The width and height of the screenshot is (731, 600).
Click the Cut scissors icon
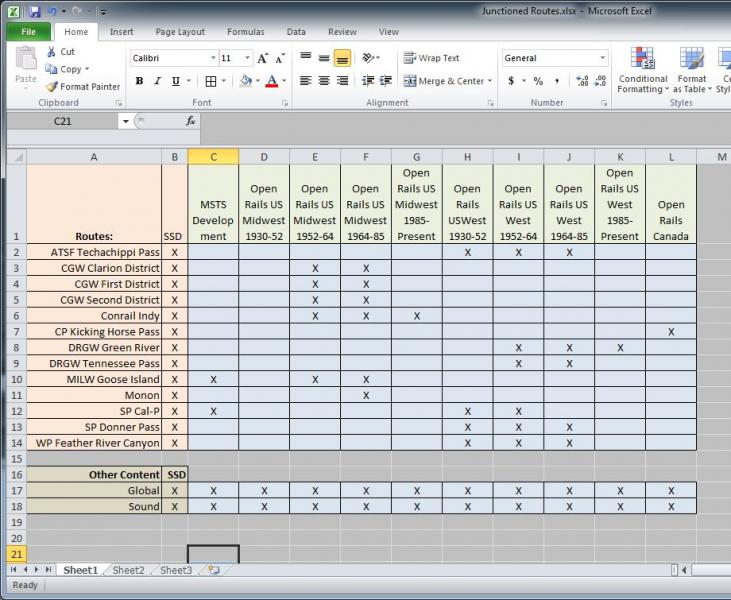click(51, 52)
